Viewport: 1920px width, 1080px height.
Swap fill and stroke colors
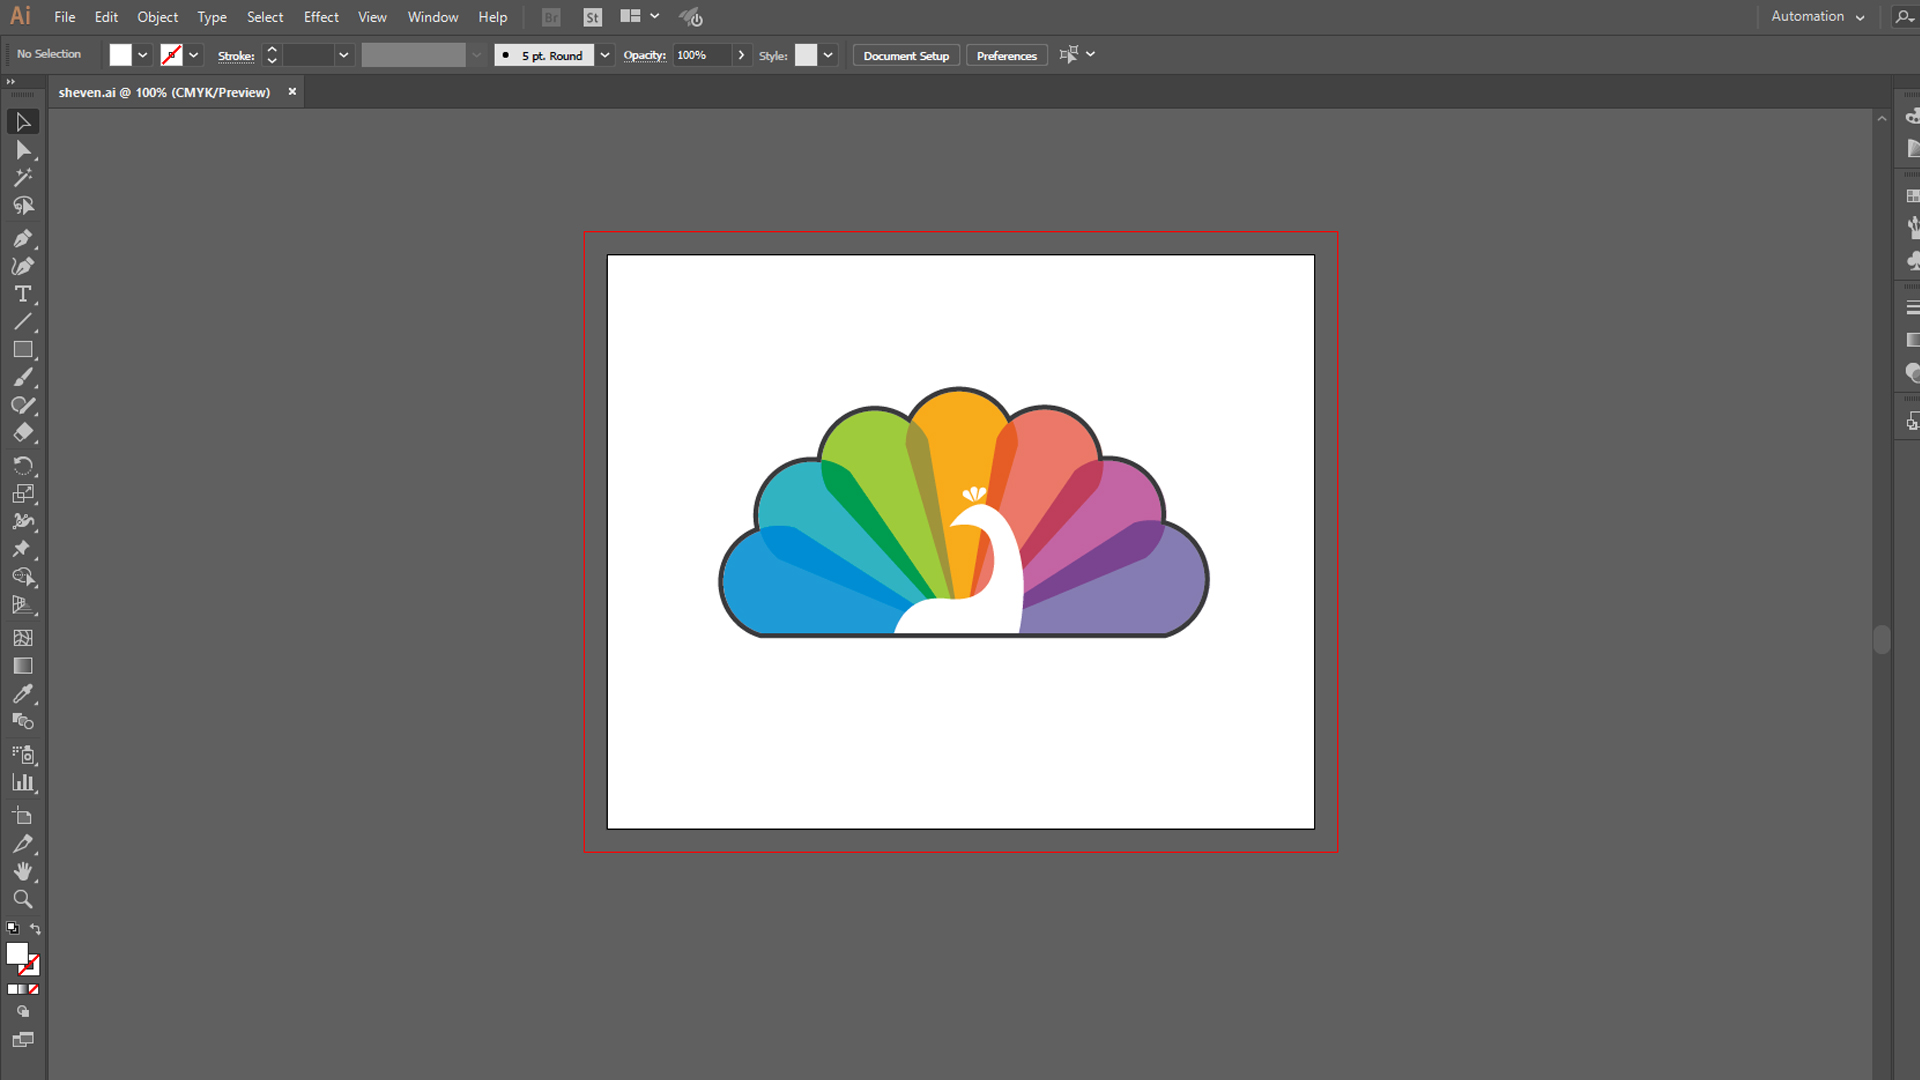[35, 929]
